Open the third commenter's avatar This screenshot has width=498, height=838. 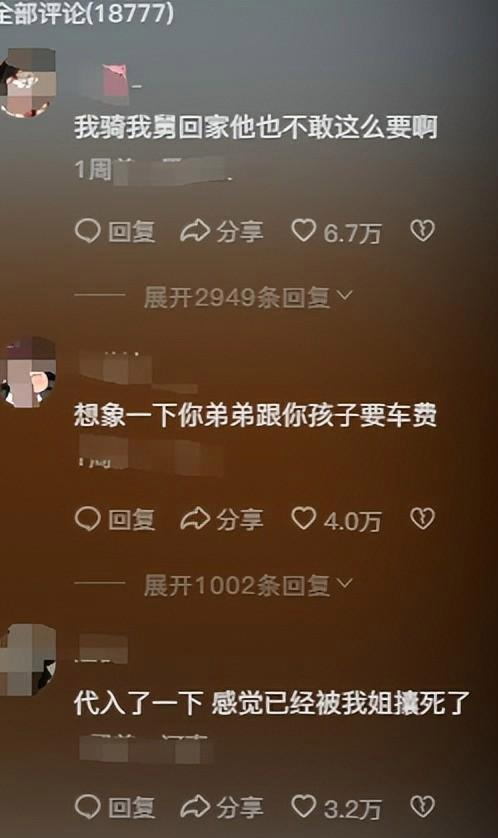(x=28, y=661)
